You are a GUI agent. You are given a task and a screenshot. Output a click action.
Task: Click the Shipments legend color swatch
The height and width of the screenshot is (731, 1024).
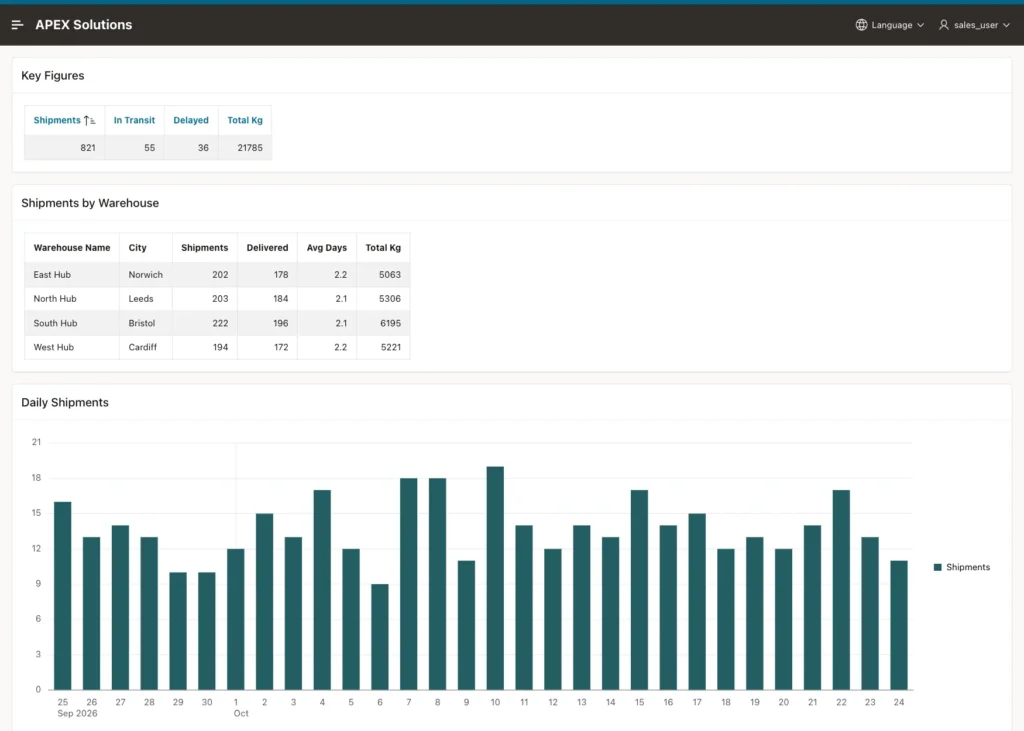pyautogui.click(x=938, y=567)
